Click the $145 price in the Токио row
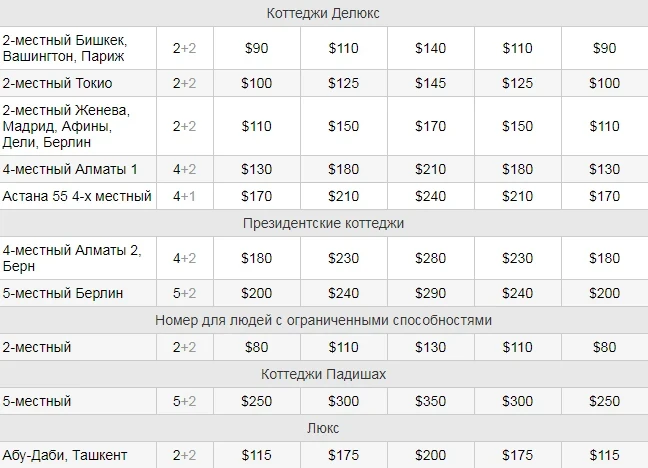The height and width of the screenshot is (468, 648). 430,83
